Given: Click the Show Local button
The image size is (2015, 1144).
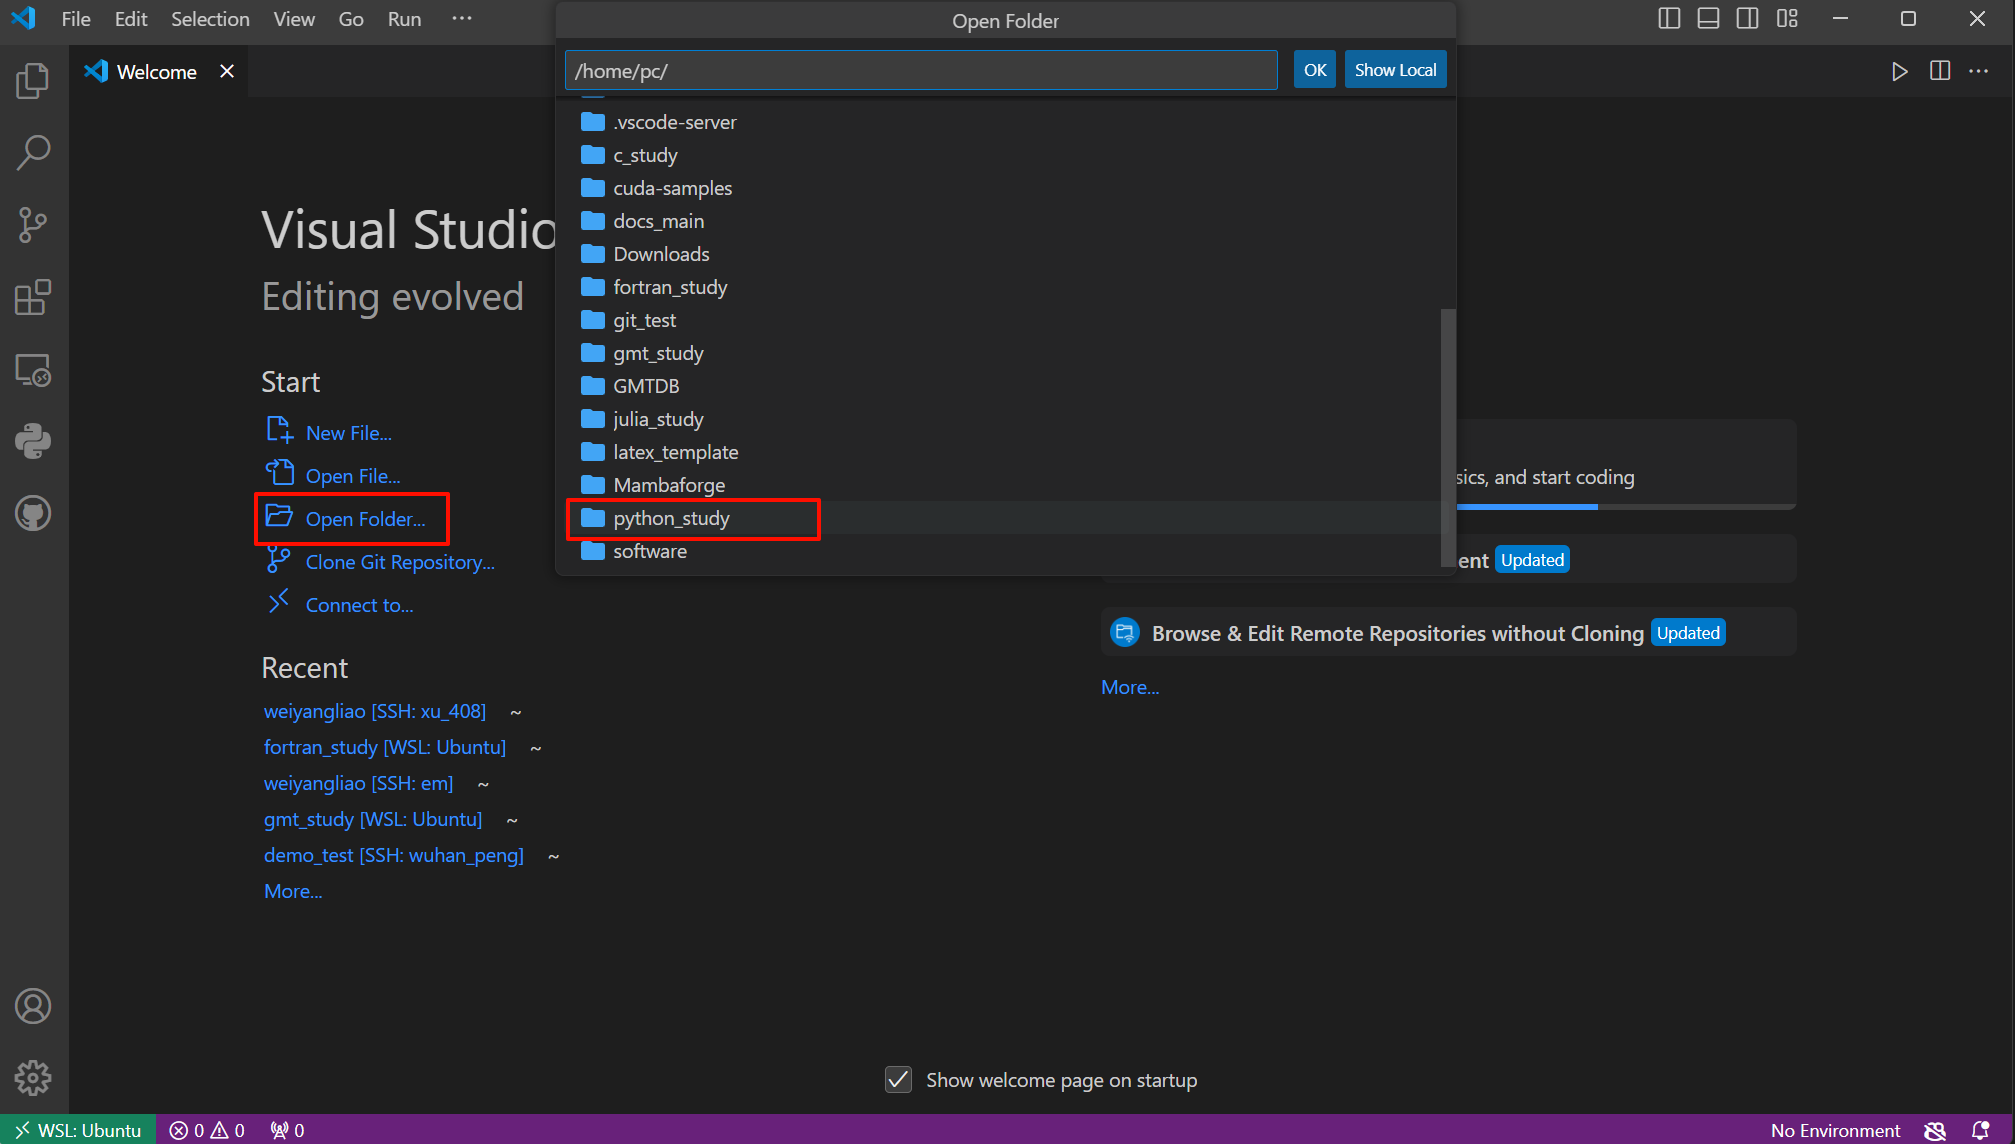Looking at the screenshot, I should 1395,70.
